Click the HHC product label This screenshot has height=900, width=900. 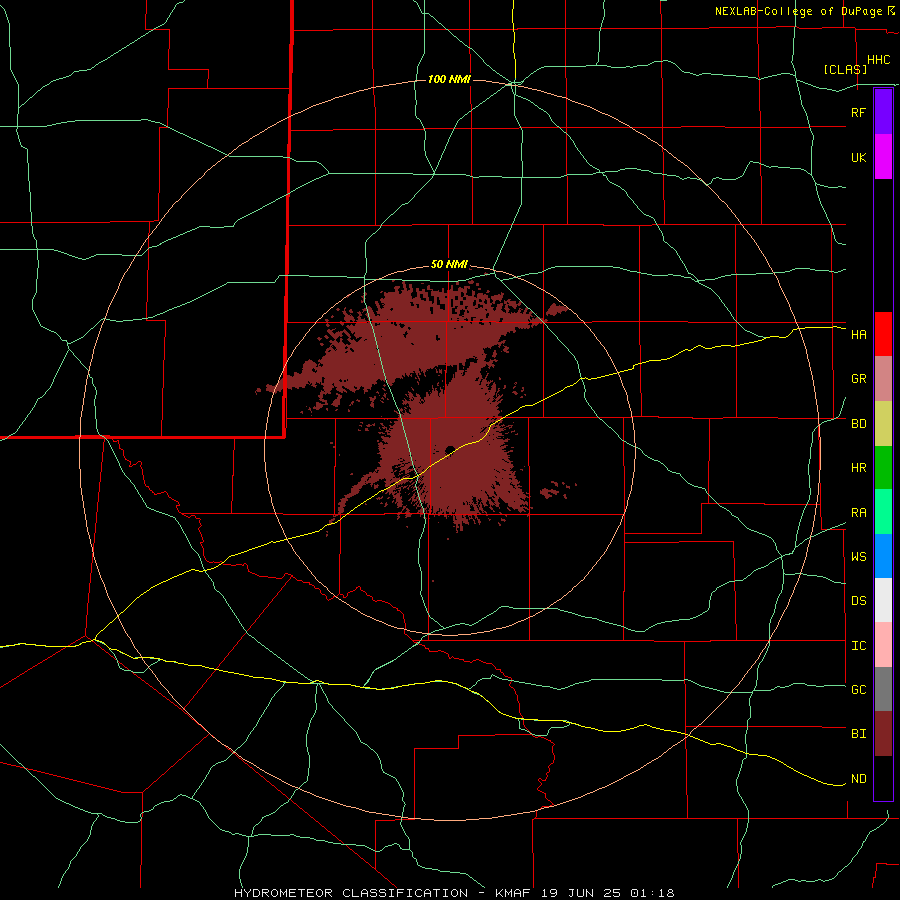click(878, 60)
